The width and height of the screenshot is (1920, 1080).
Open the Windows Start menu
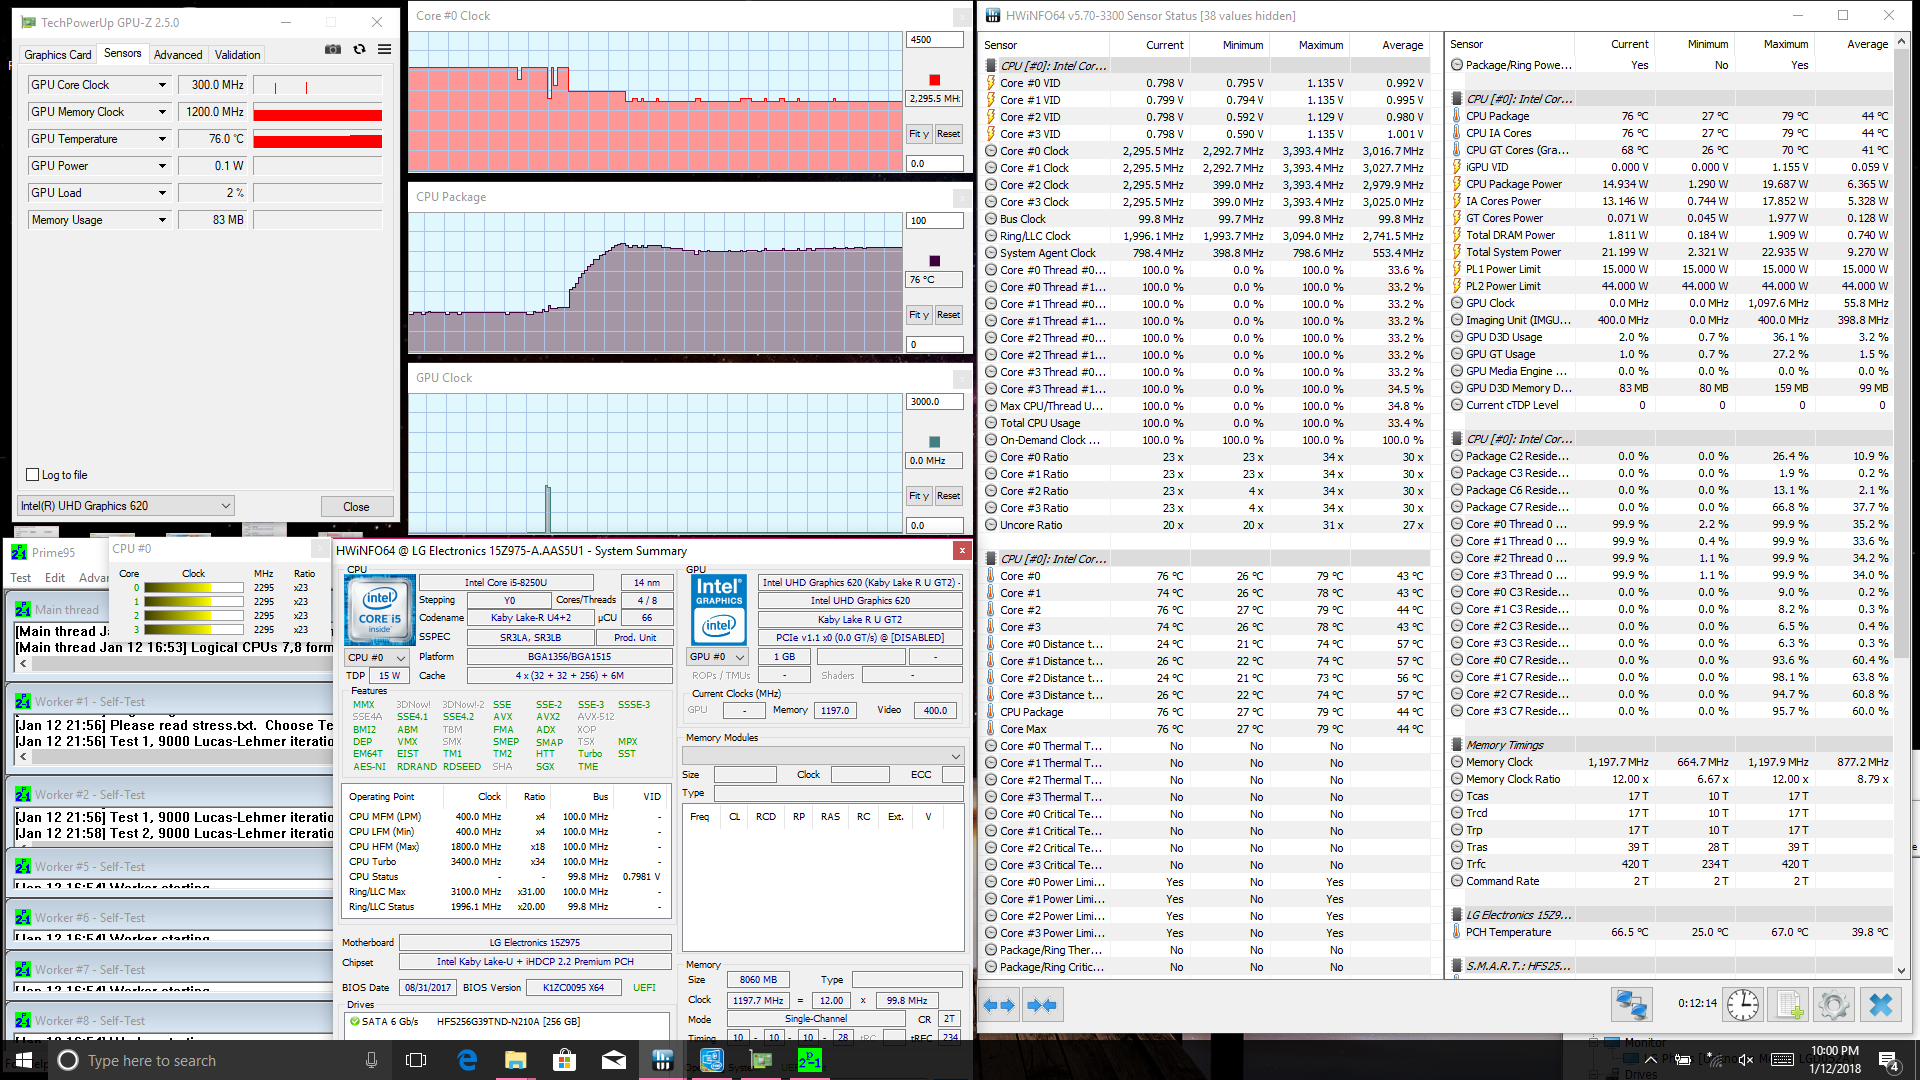coord(24,1060)
